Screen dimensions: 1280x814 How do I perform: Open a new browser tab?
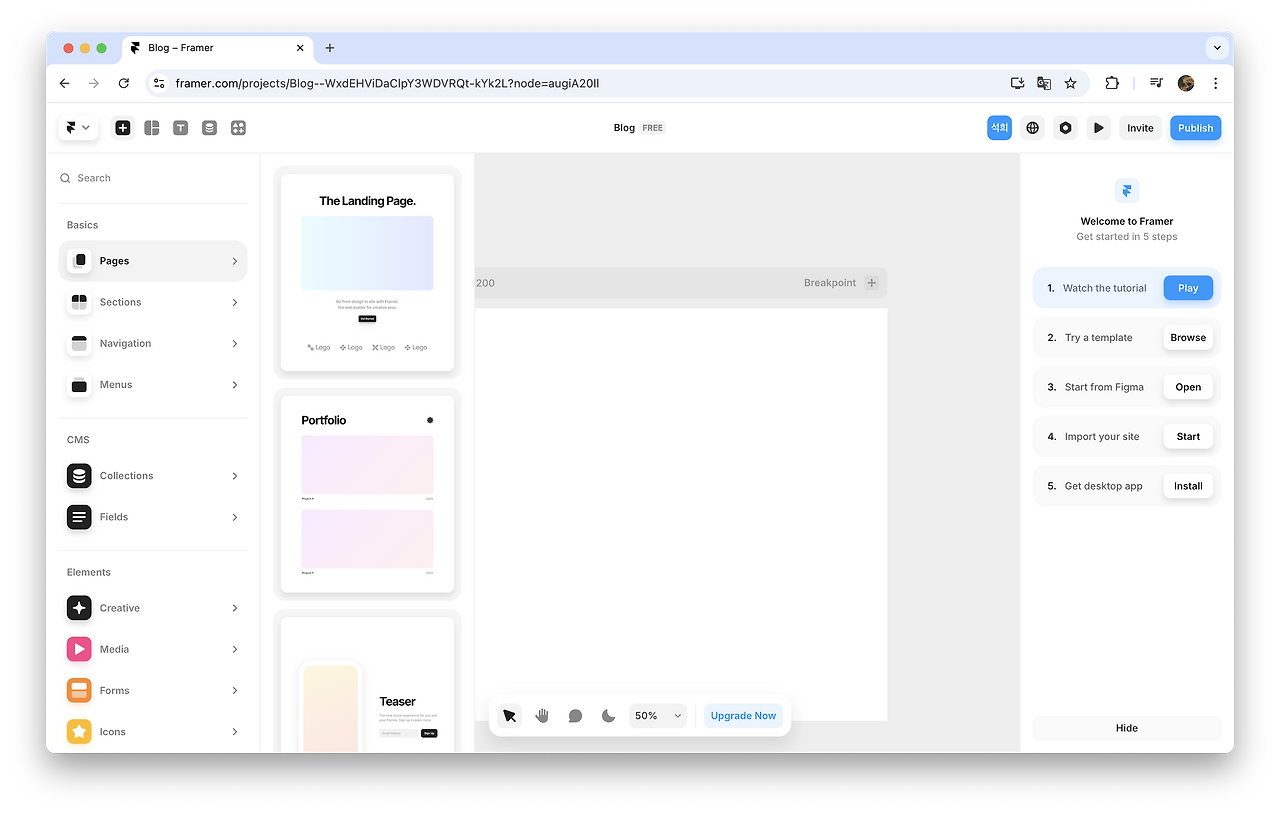point(330,48)
